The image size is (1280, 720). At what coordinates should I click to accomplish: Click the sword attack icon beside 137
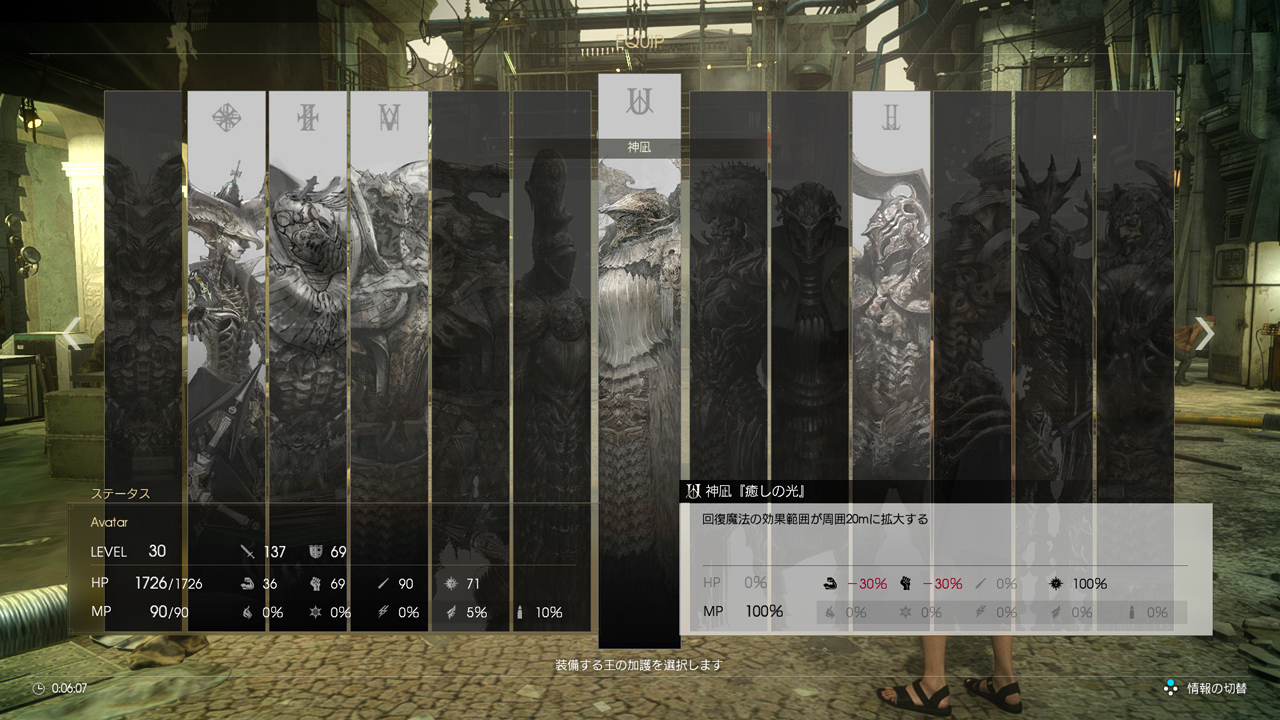[248, 552]
